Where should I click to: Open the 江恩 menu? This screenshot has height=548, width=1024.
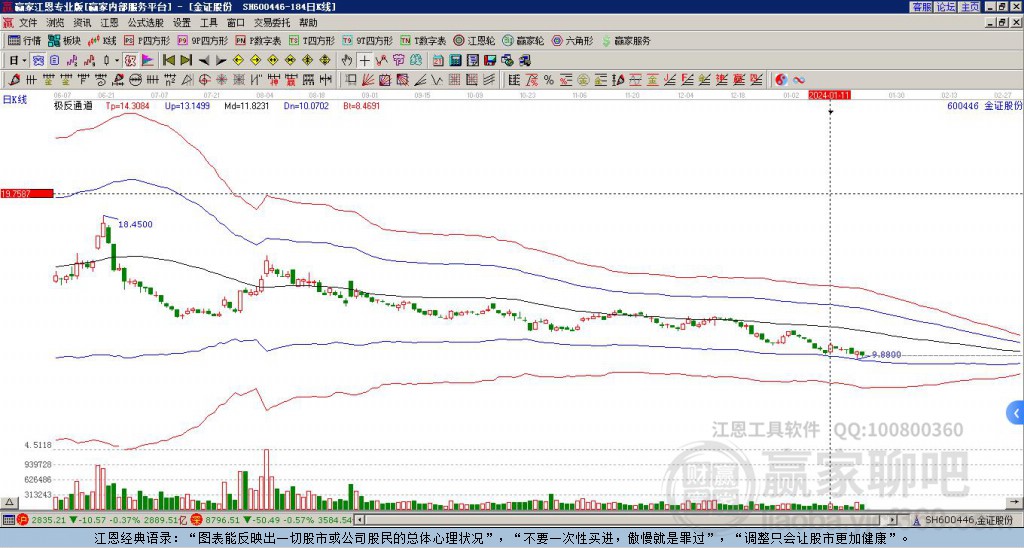coord(109,23)
